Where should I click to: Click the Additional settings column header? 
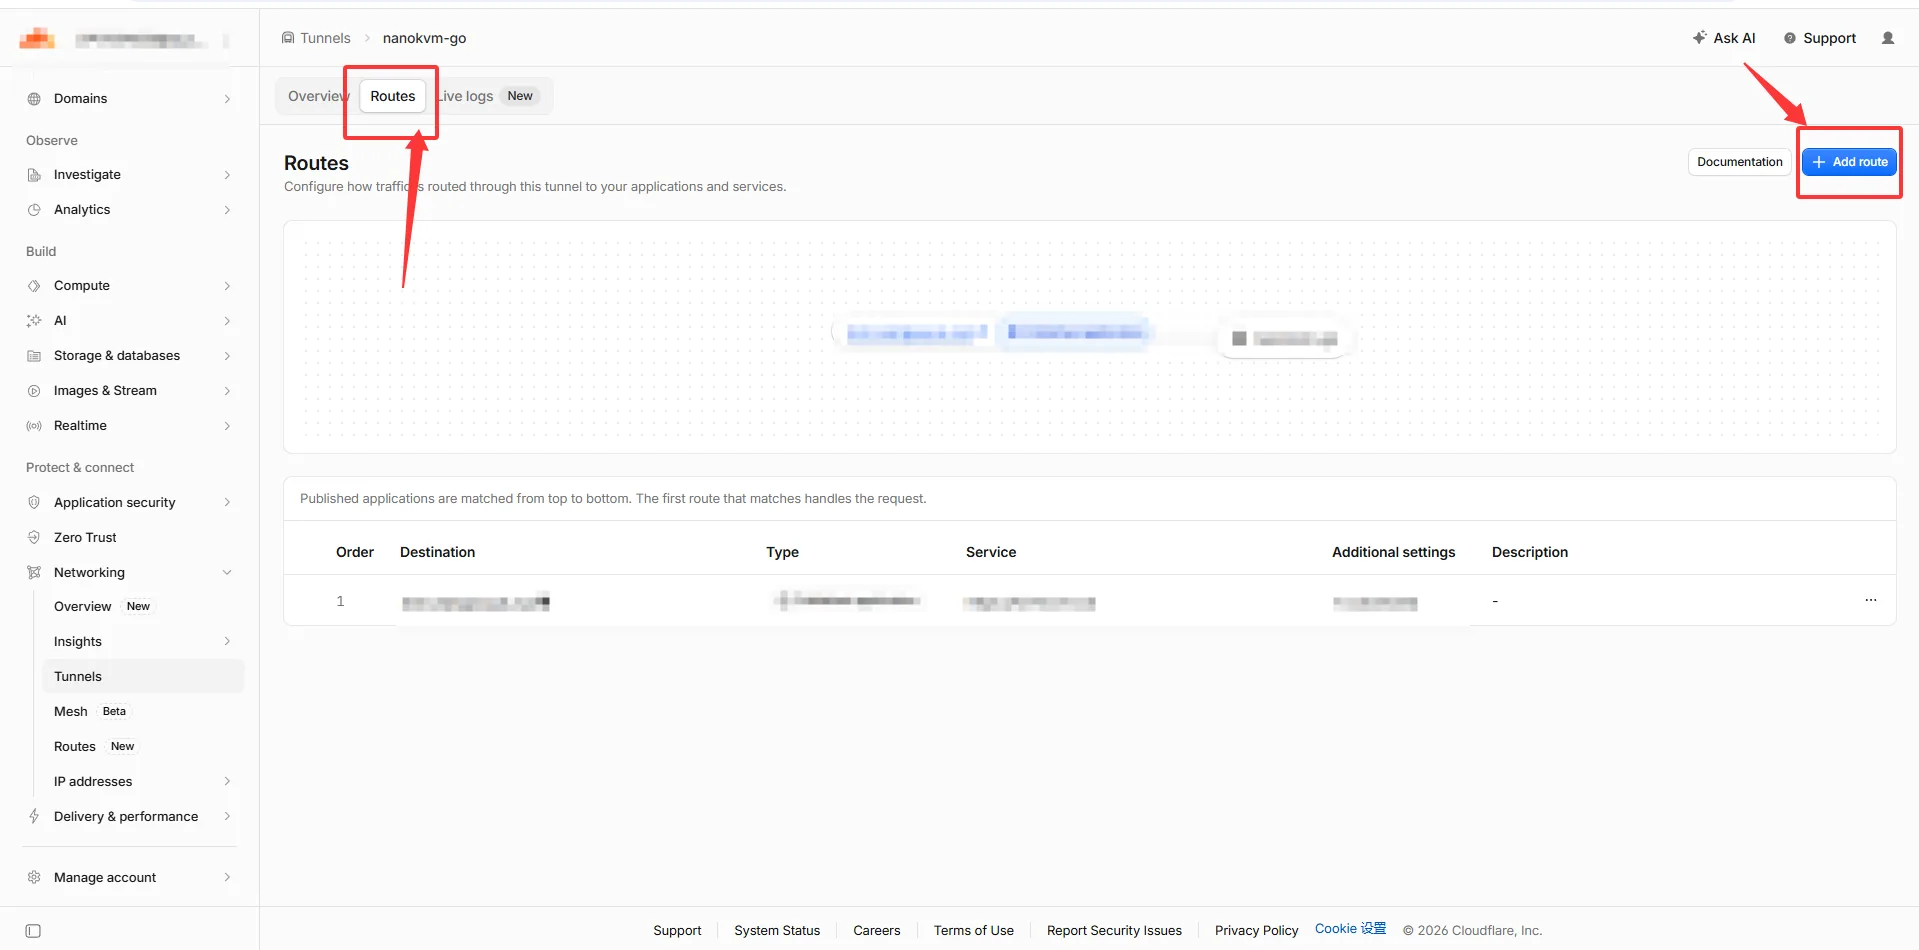1393,552
